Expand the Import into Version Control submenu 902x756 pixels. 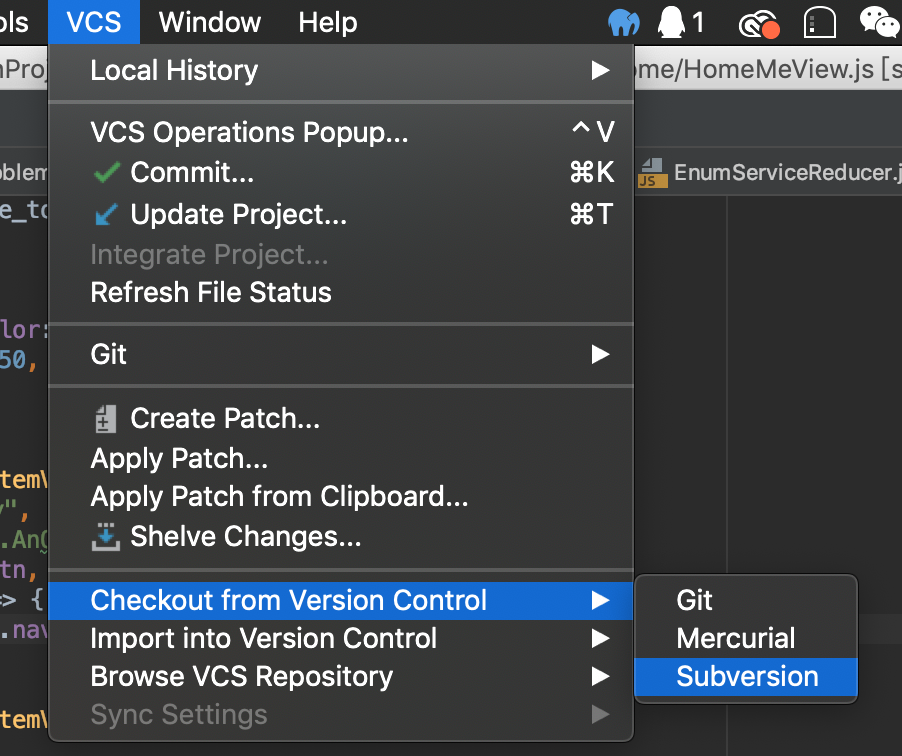coord(600,639)
